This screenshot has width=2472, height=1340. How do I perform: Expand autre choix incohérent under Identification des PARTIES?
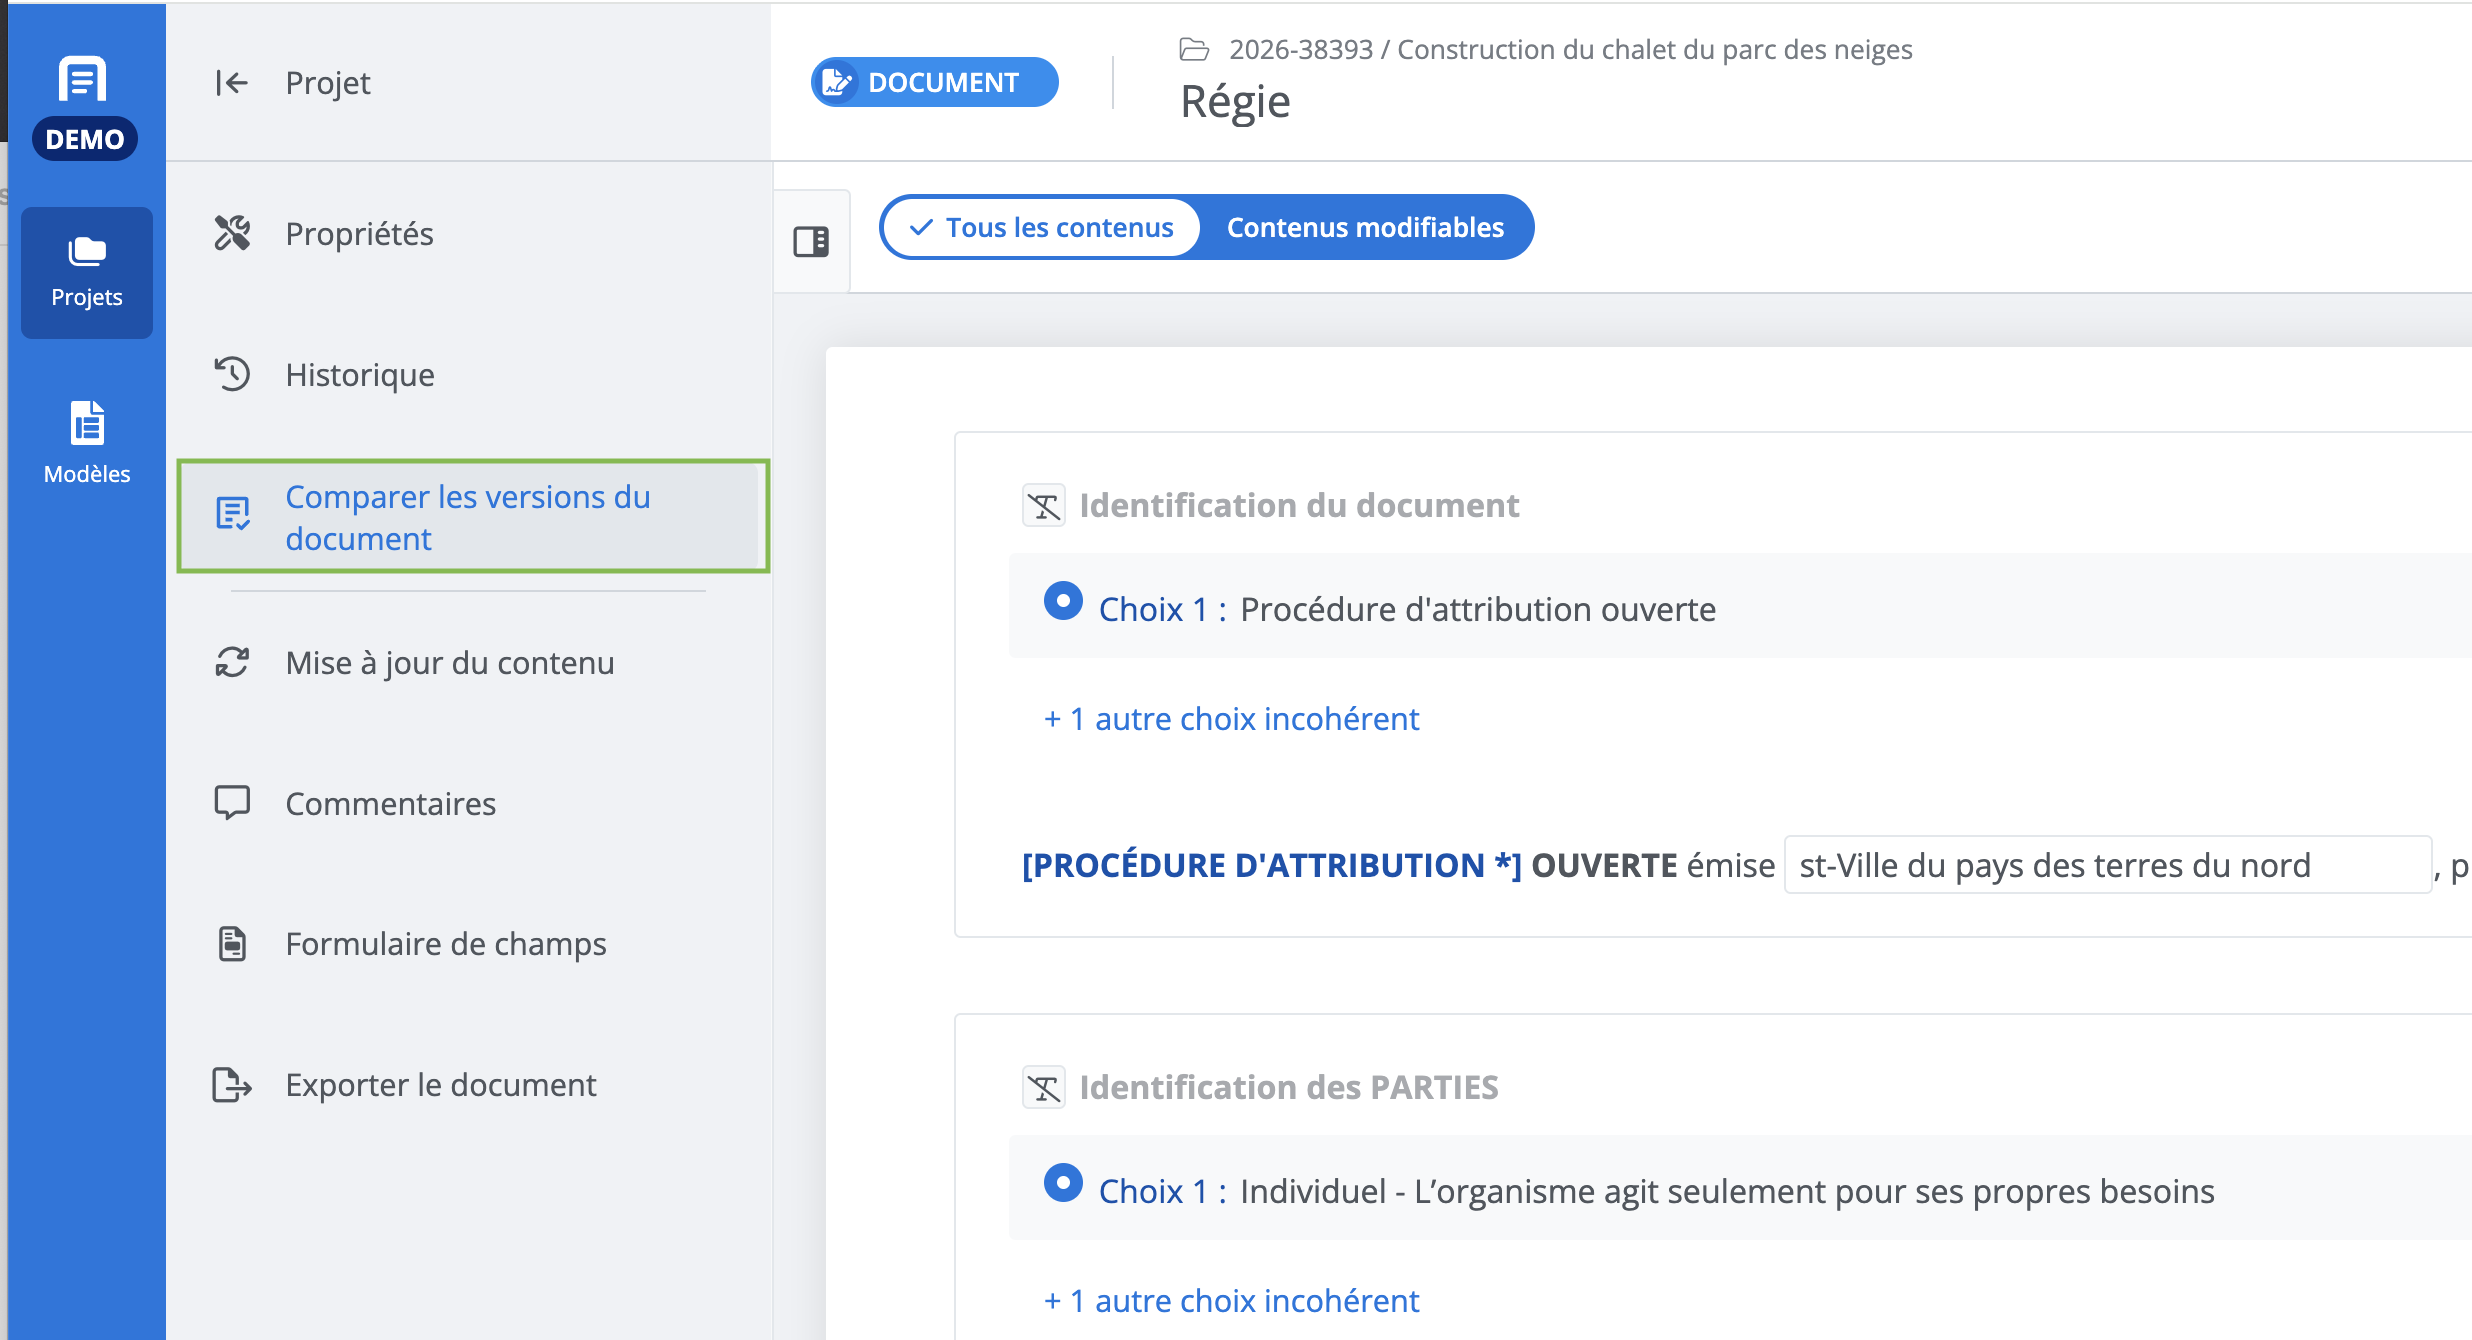1231,1300
